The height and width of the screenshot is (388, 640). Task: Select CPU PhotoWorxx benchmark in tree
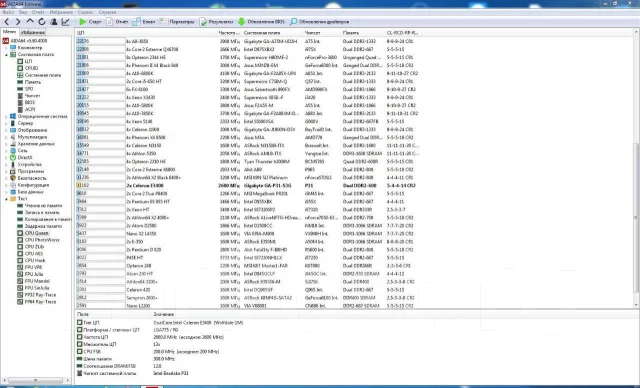(x=42, y=240)
